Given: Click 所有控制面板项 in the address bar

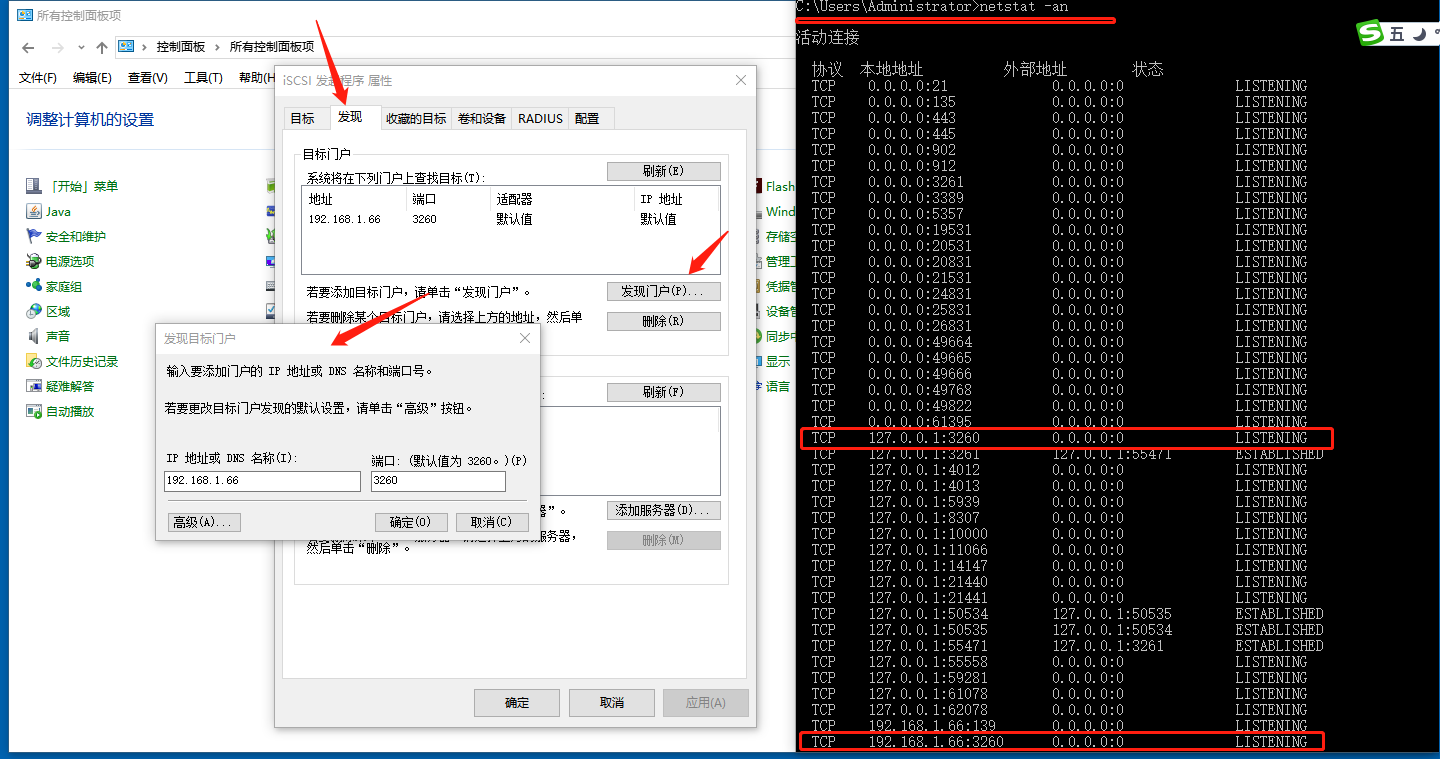Looking at the screenshot, I should [272, 47].
